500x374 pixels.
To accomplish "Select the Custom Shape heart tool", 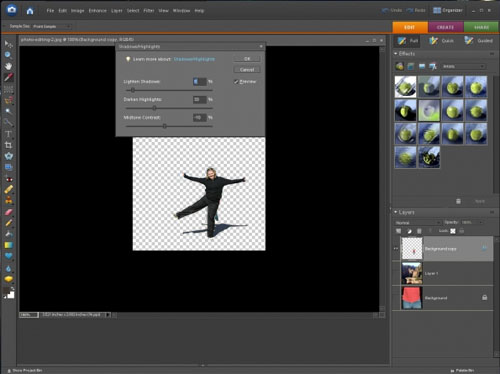I will pyautogui.click(x=9, y=256).
